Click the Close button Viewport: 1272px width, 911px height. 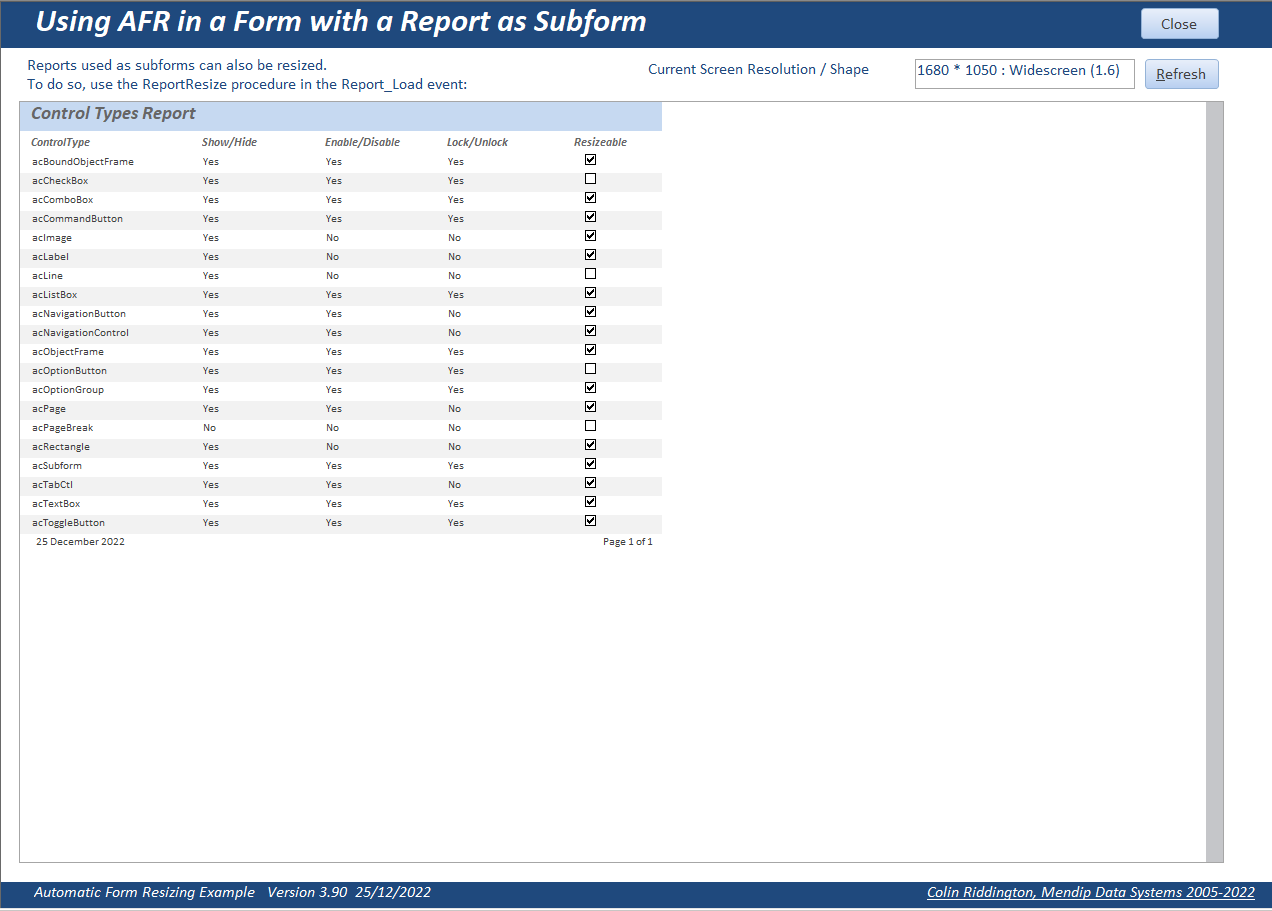pyautogui.click(x=1179, y=24)
